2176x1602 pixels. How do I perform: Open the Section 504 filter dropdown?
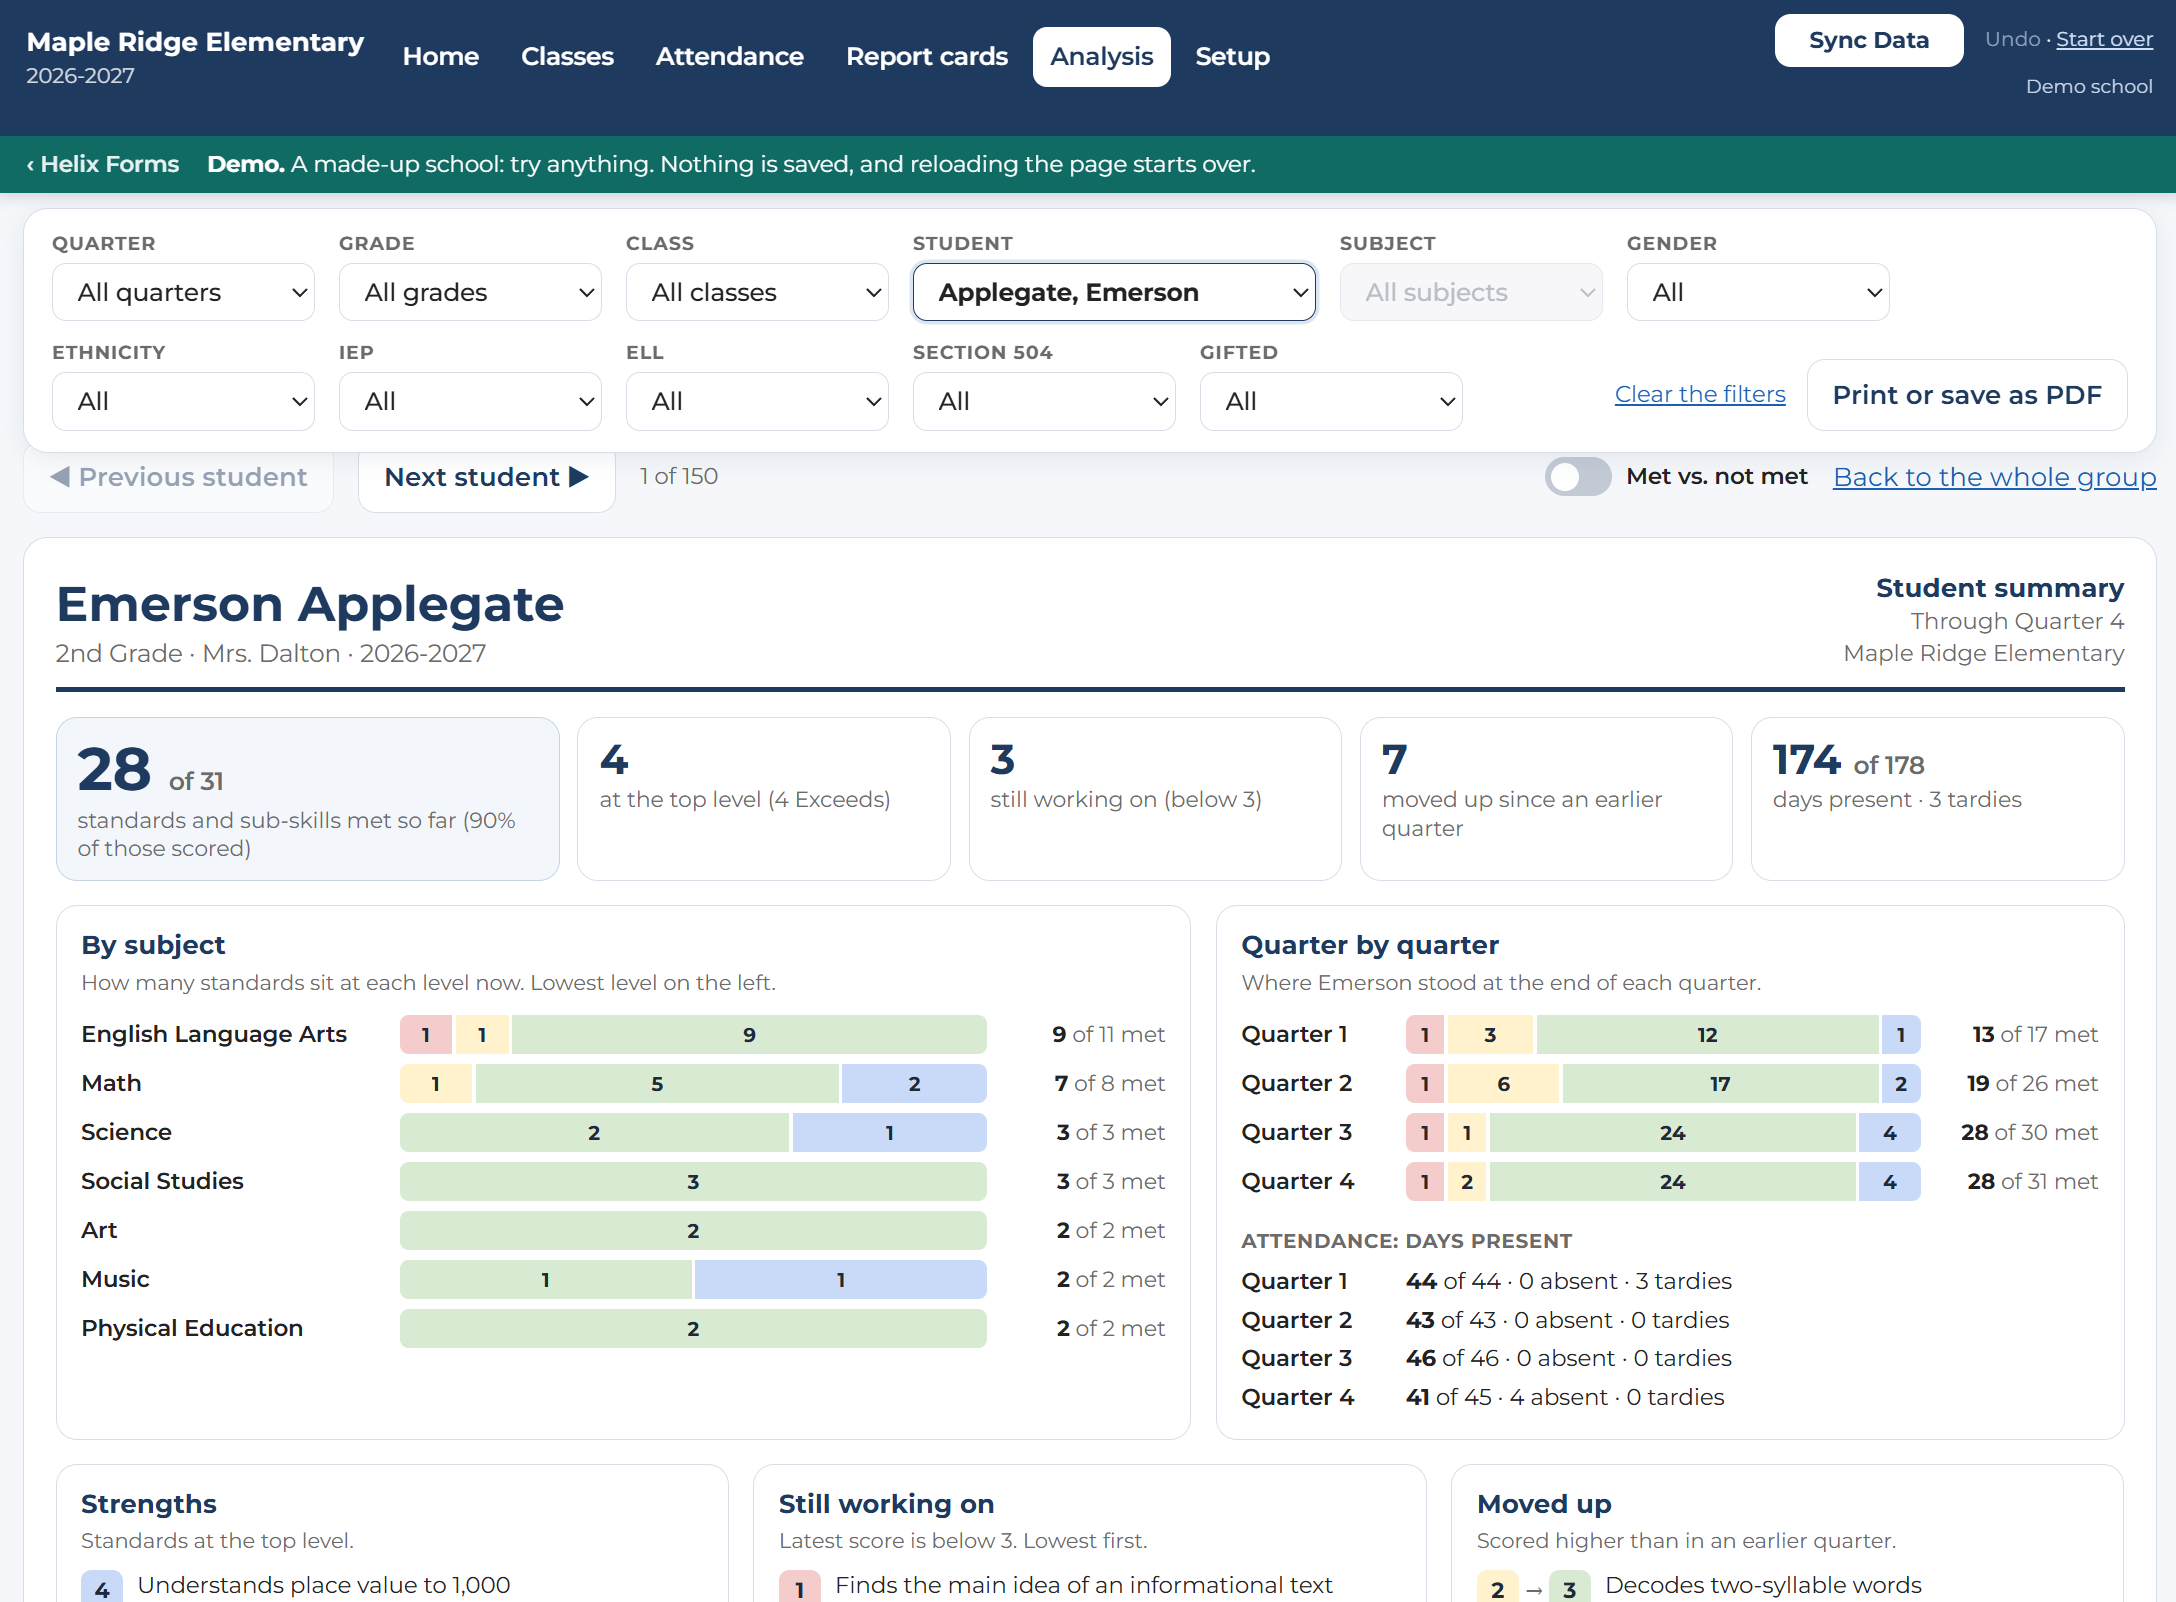1044,401
